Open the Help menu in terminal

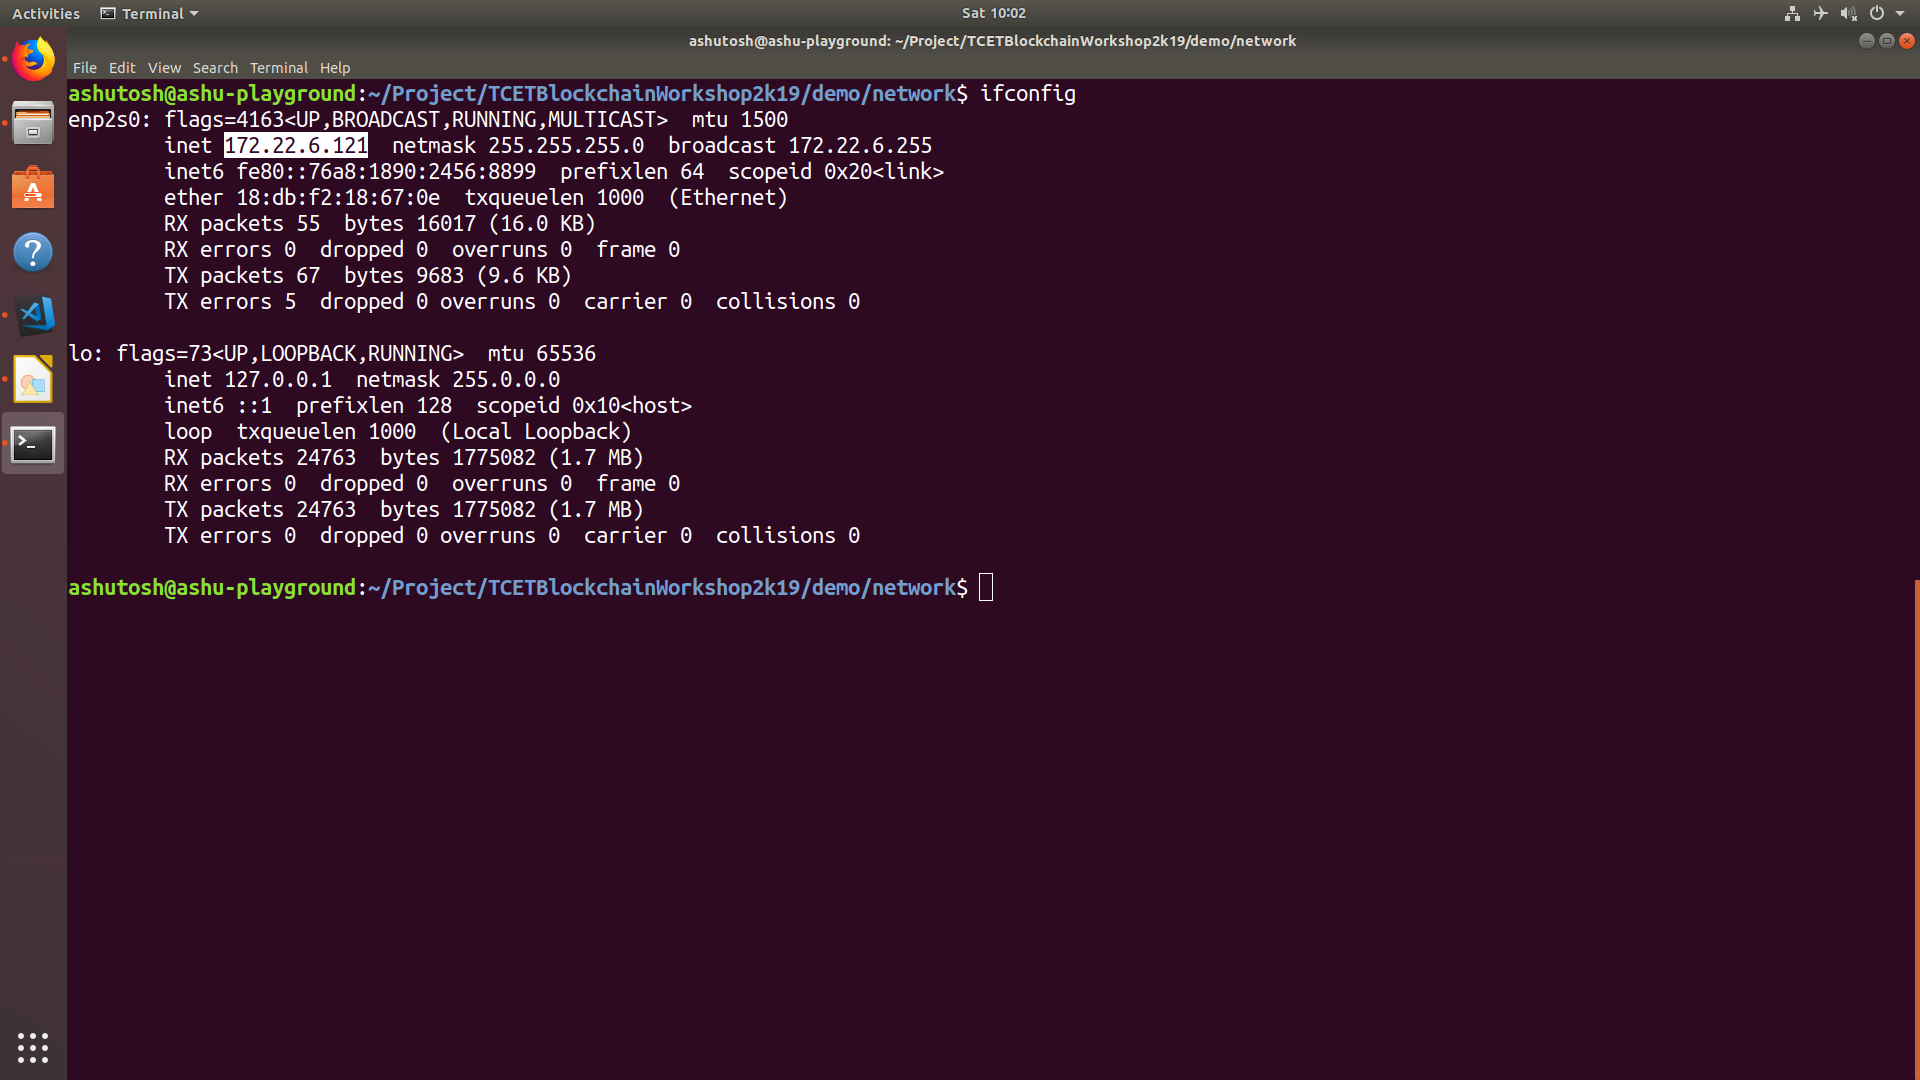335,68
